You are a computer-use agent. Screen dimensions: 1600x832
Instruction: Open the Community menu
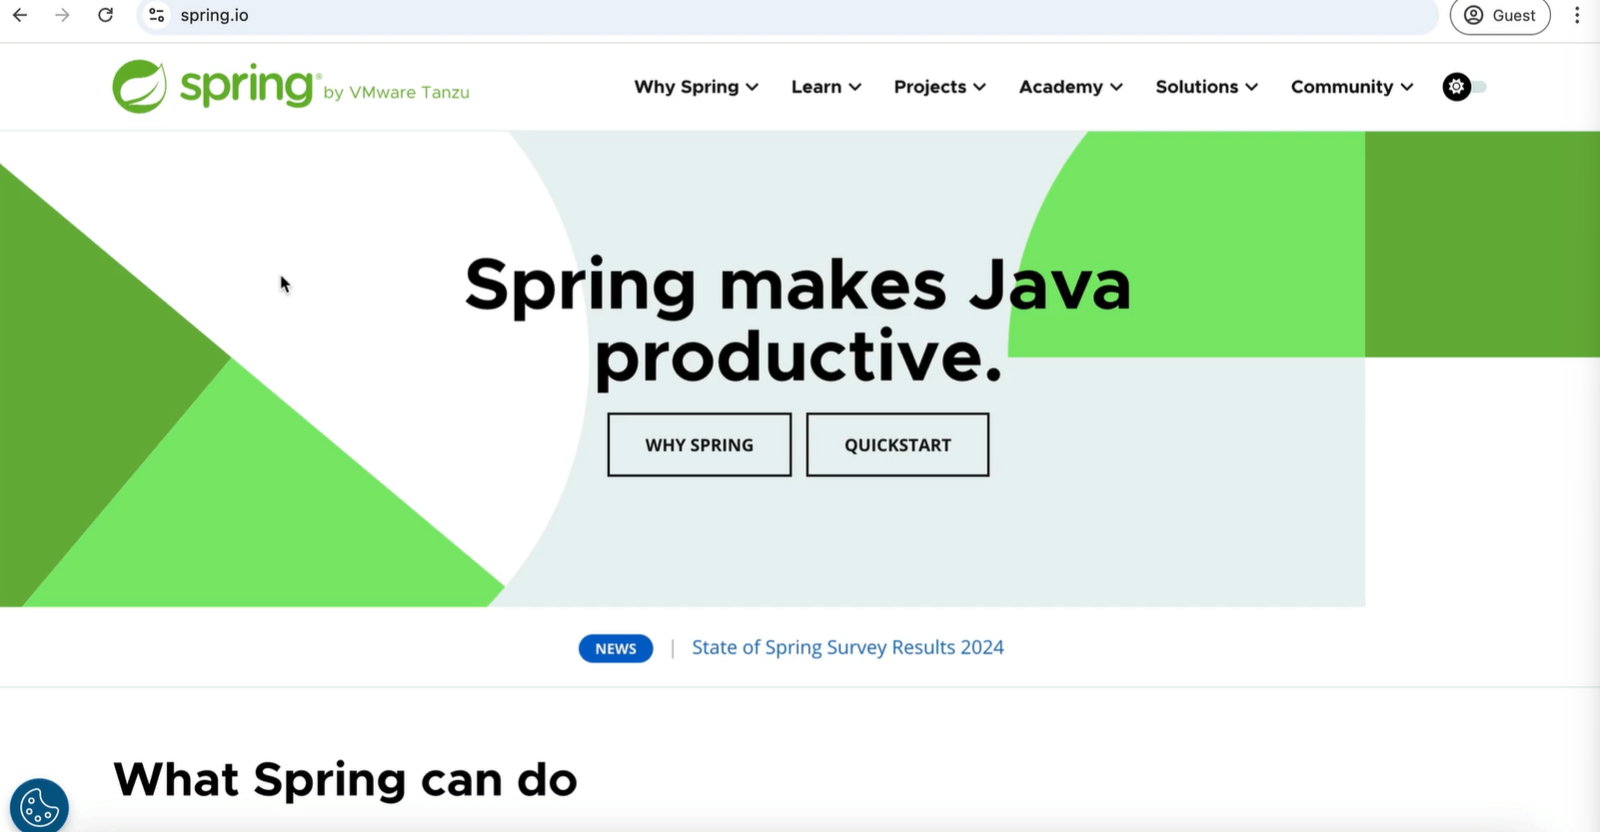(1351, 87)
